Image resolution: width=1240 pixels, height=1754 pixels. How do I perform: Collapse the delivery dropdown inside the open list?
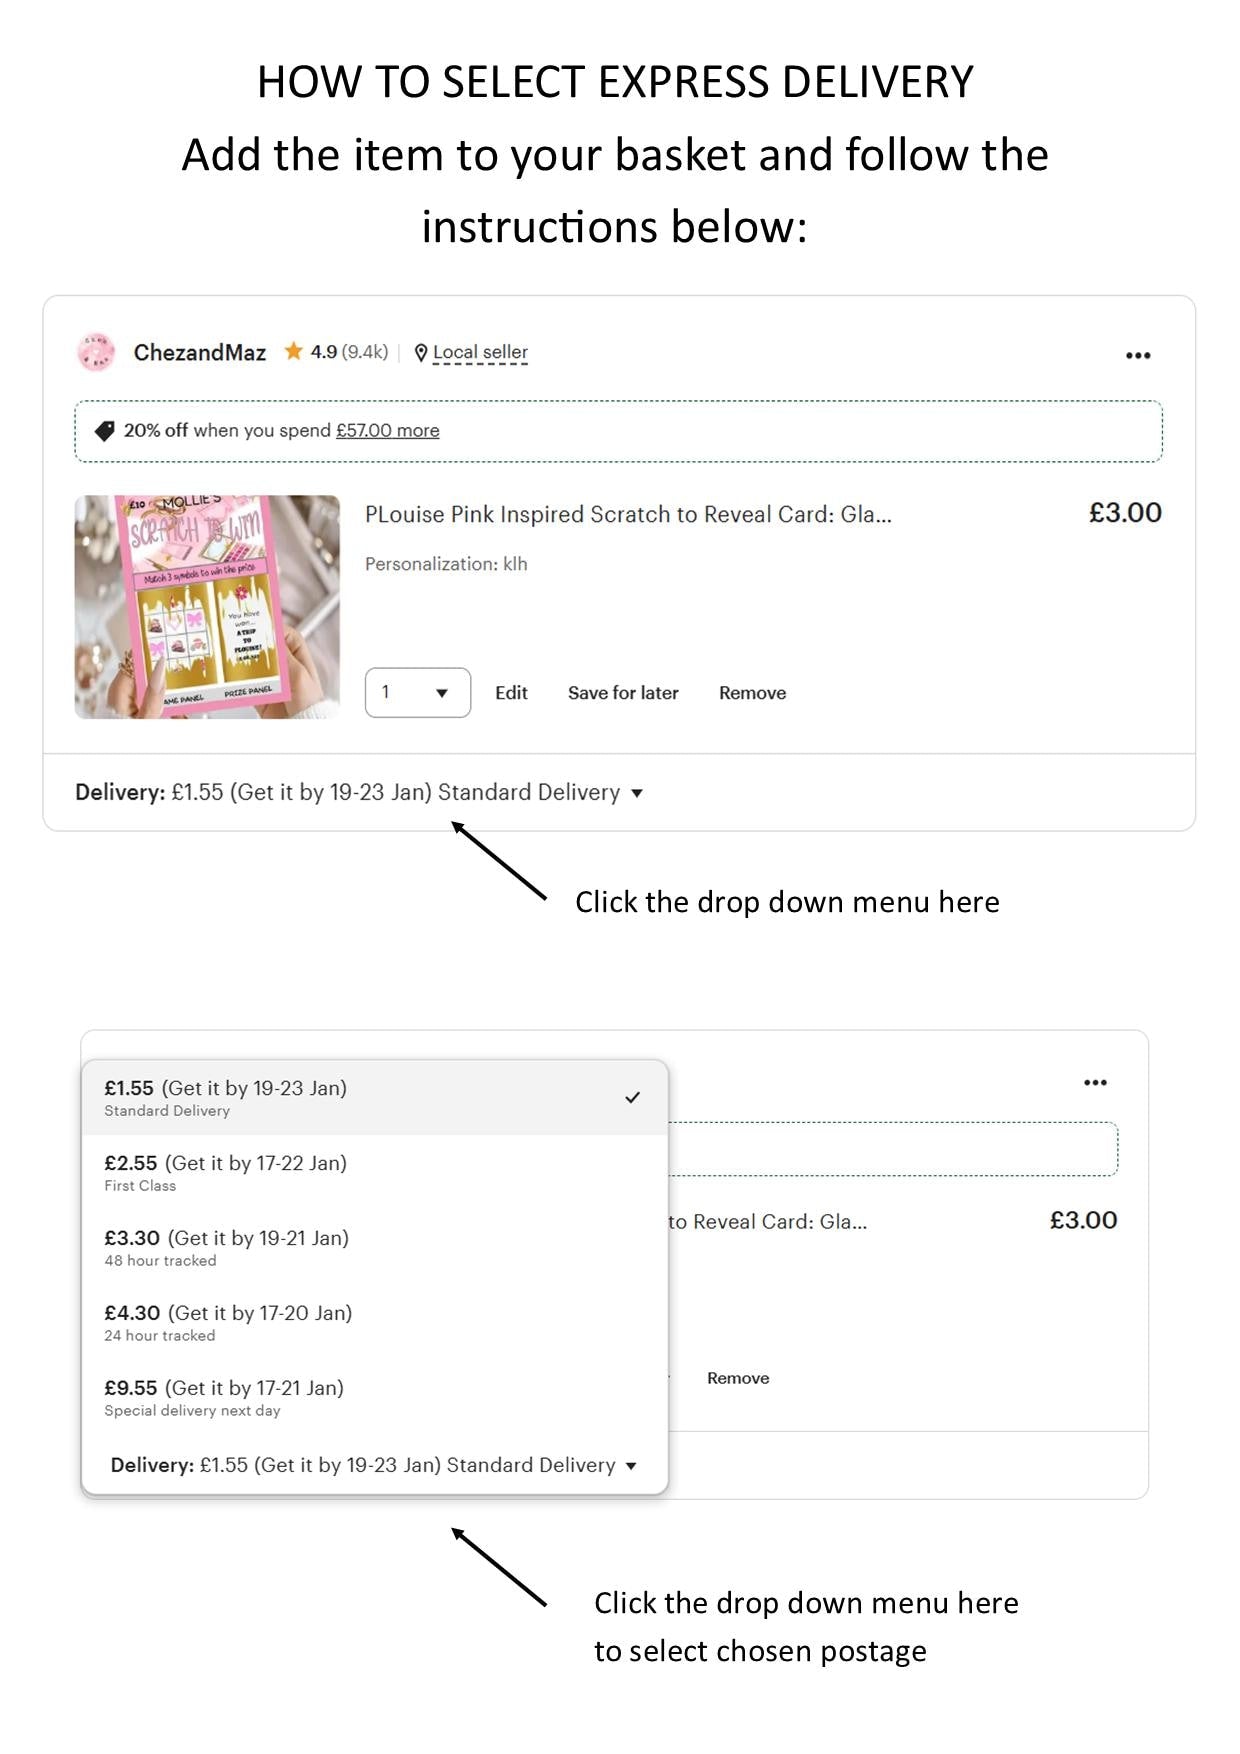[374, 1465]
